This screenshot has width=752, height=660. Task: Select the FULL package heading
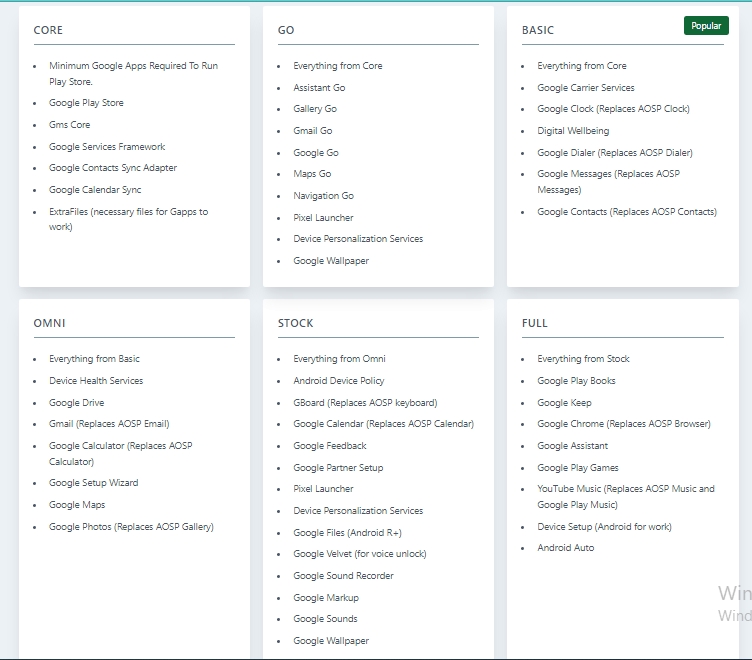534,323
